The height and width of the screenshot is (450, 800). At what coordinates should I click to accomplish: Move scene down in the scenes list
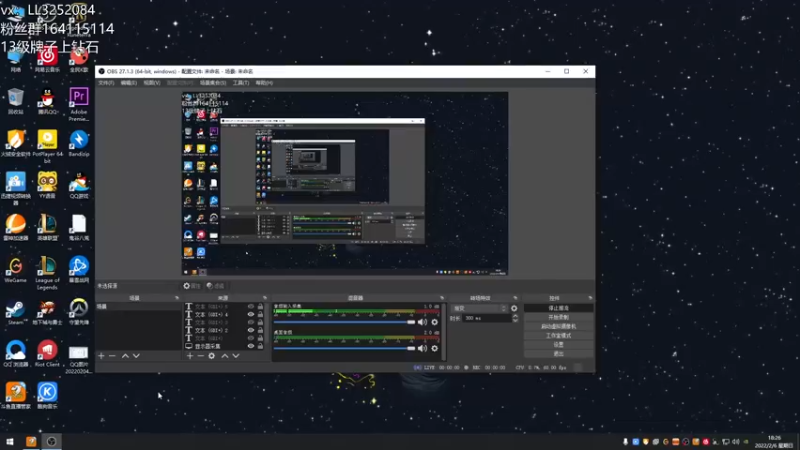(x=136, y=356)
